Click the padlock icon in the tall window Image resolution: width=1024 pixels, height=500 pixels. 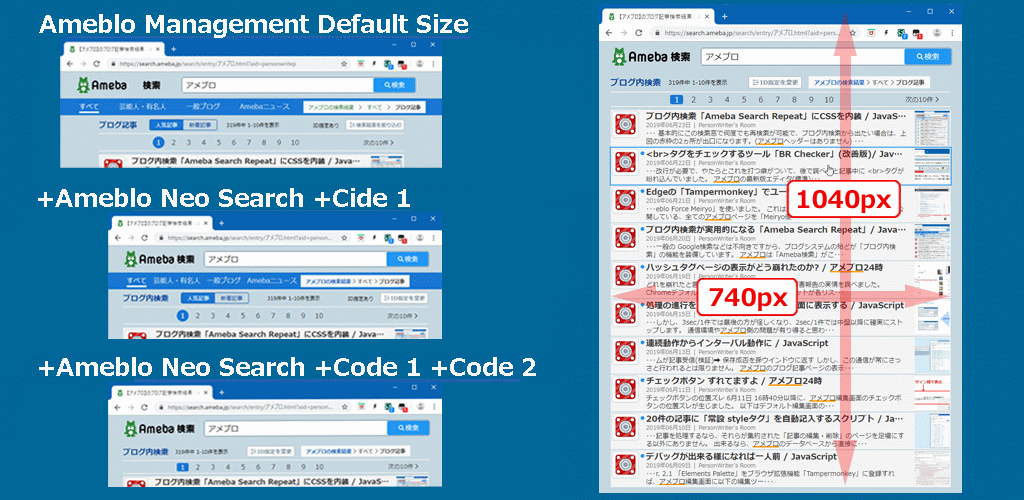[657, 33]
